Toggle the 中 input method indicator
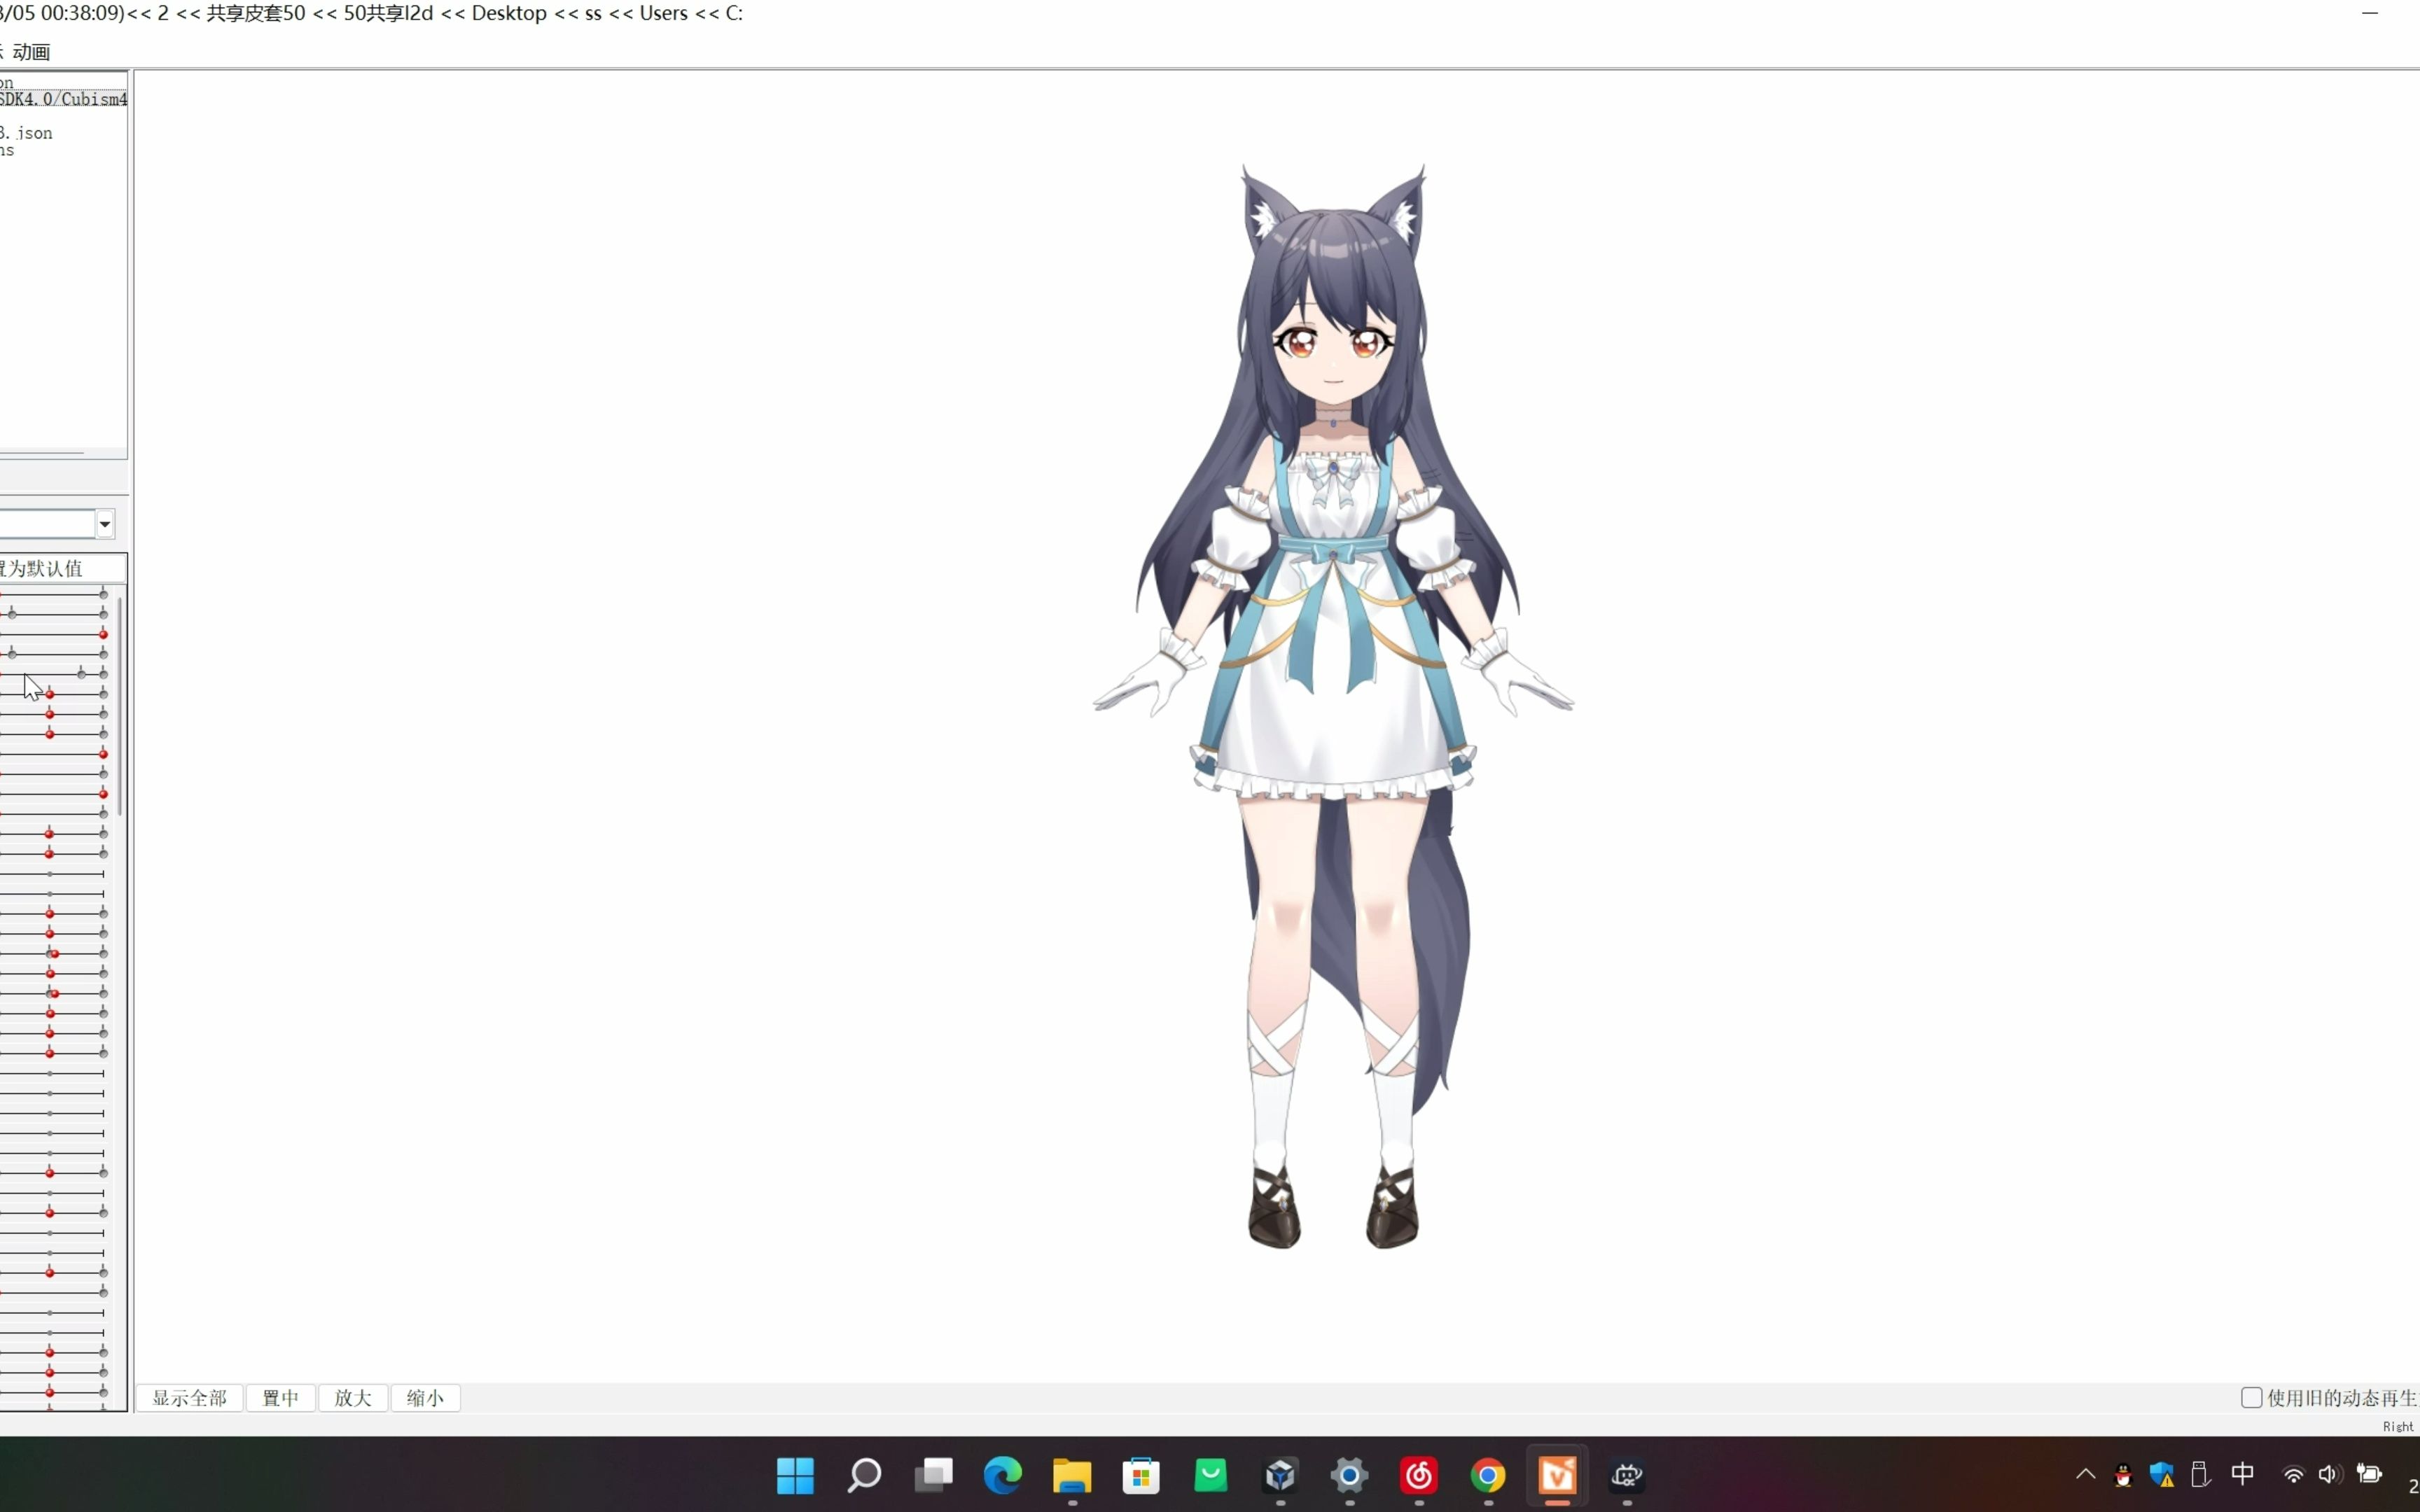Viewport: 2420px width, 1512px height. pos(2242,1474)
